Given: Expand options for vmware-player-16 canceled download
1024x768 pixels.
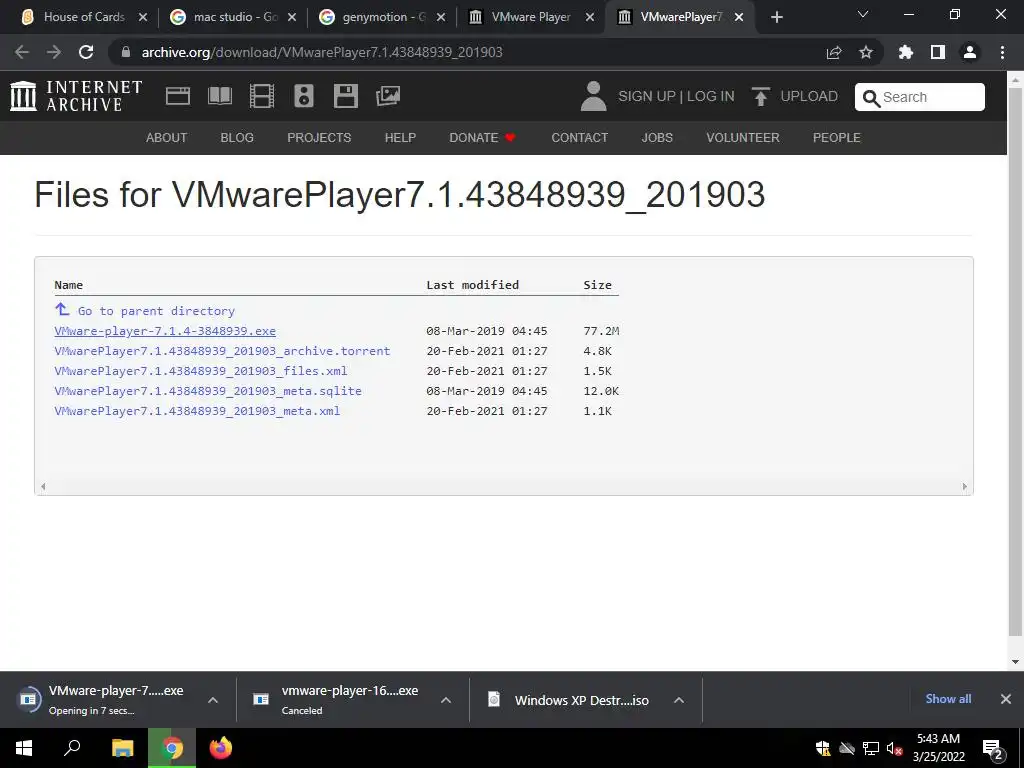Looking at the screenshot, I should point(446,700).
